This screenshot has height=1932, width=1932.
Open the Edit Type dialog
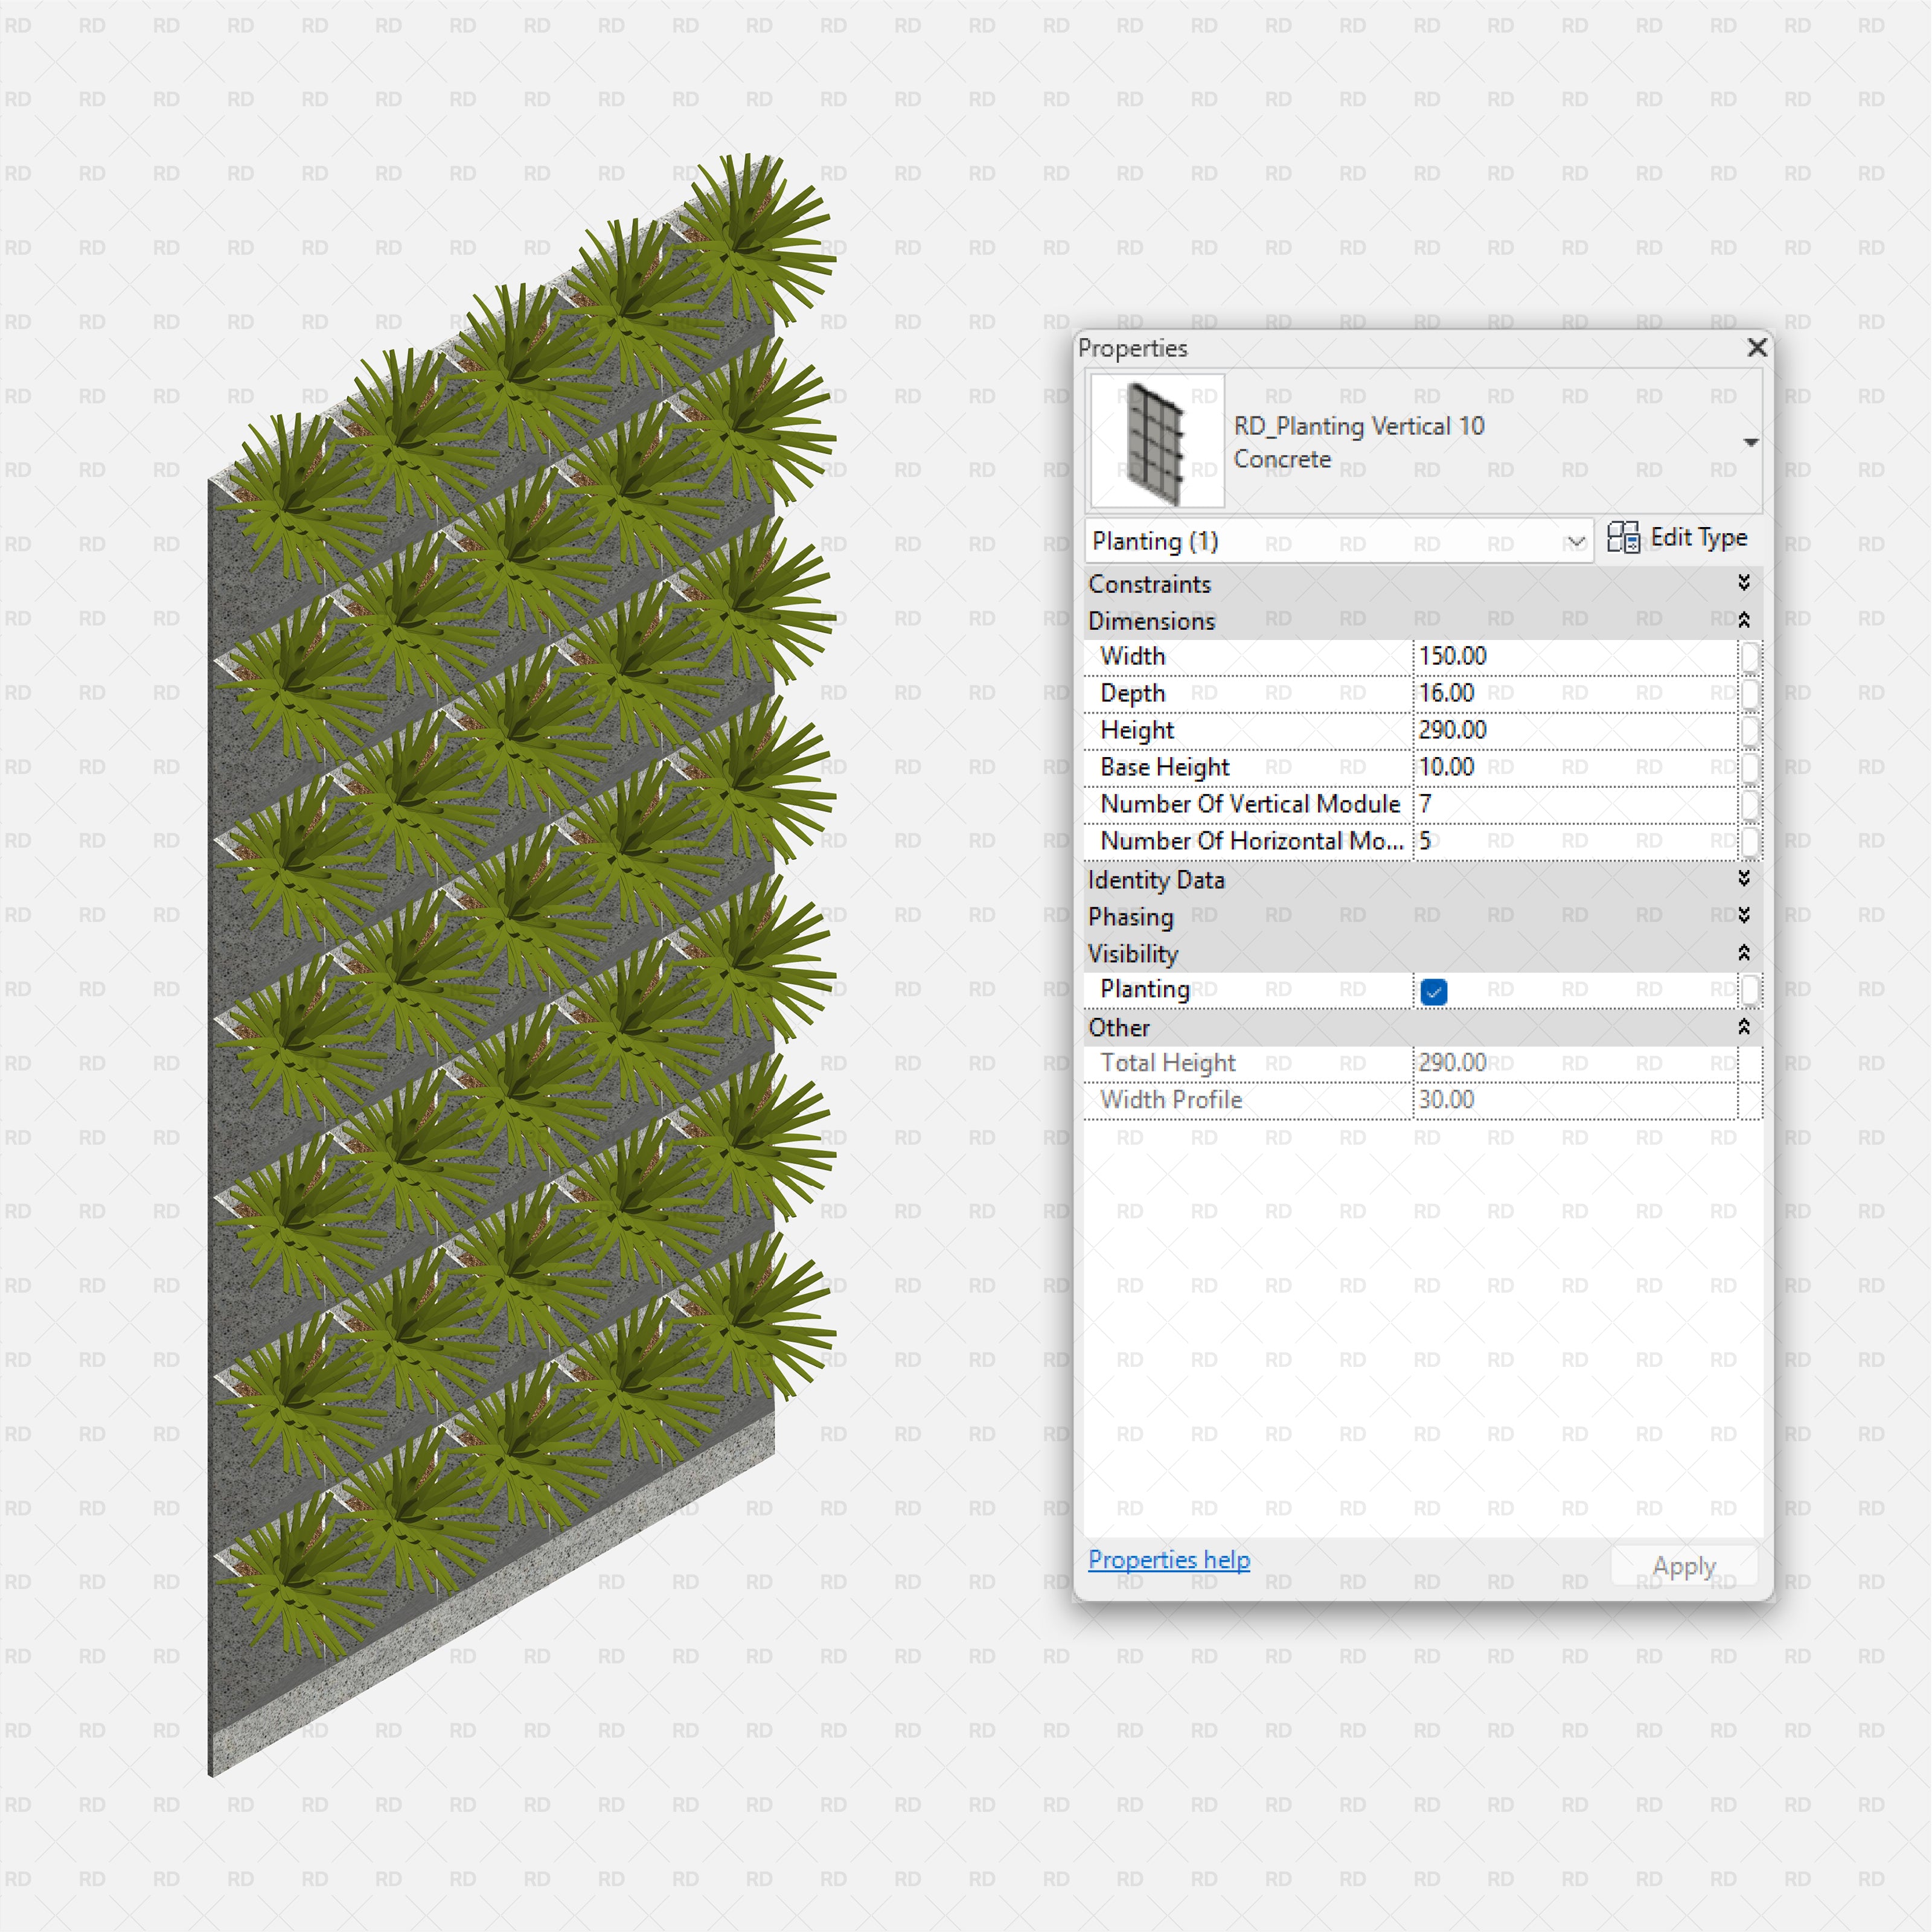coord(1694,538)
